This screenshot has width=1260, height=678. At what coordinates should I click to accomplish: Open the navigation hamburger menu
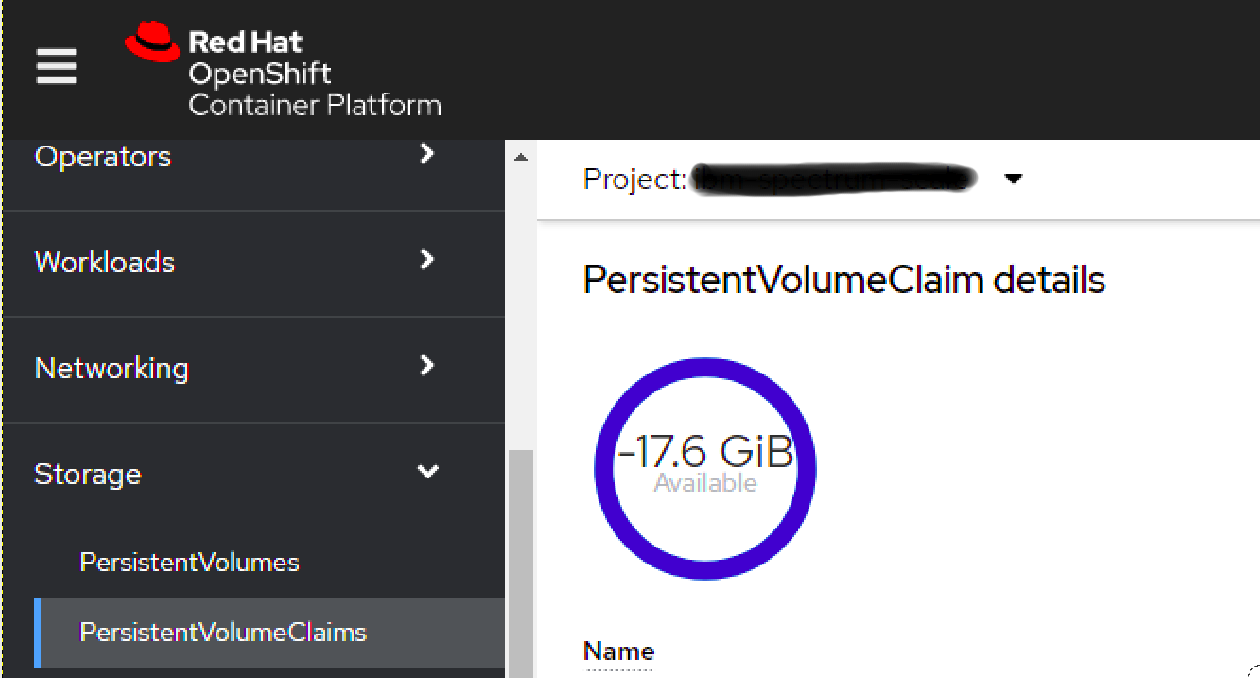coord(56,66)
